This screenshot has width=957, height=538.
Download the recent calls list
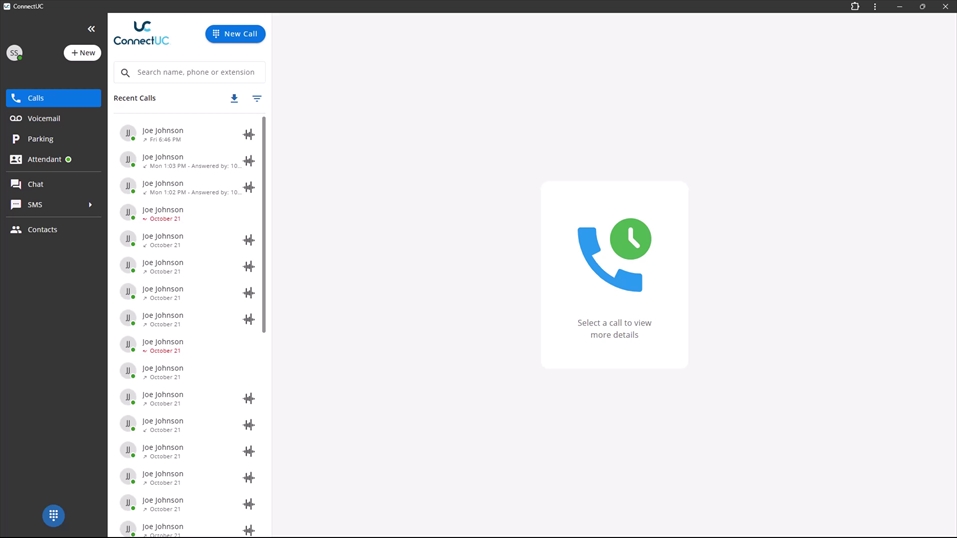click(x=234, y=99)
